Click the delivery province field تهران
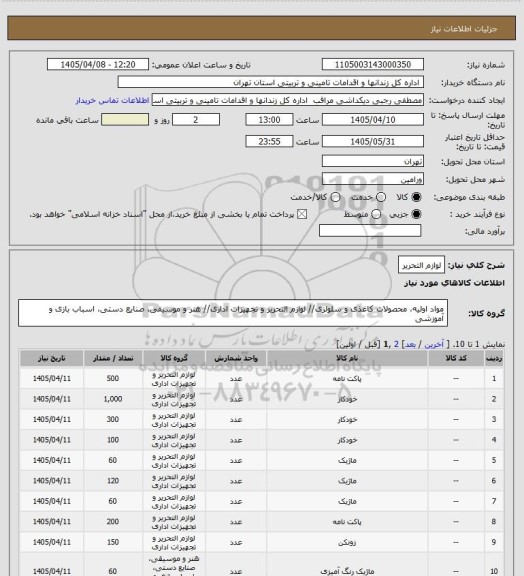This screenshot has height=576, width=524. [x=373, y=161]
